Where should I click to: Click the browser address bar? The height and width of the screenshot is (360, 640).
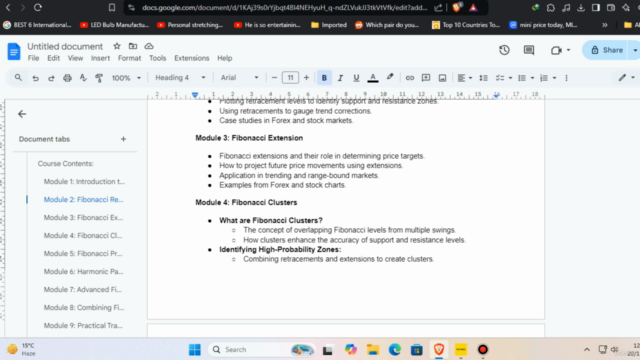point(284,8)
